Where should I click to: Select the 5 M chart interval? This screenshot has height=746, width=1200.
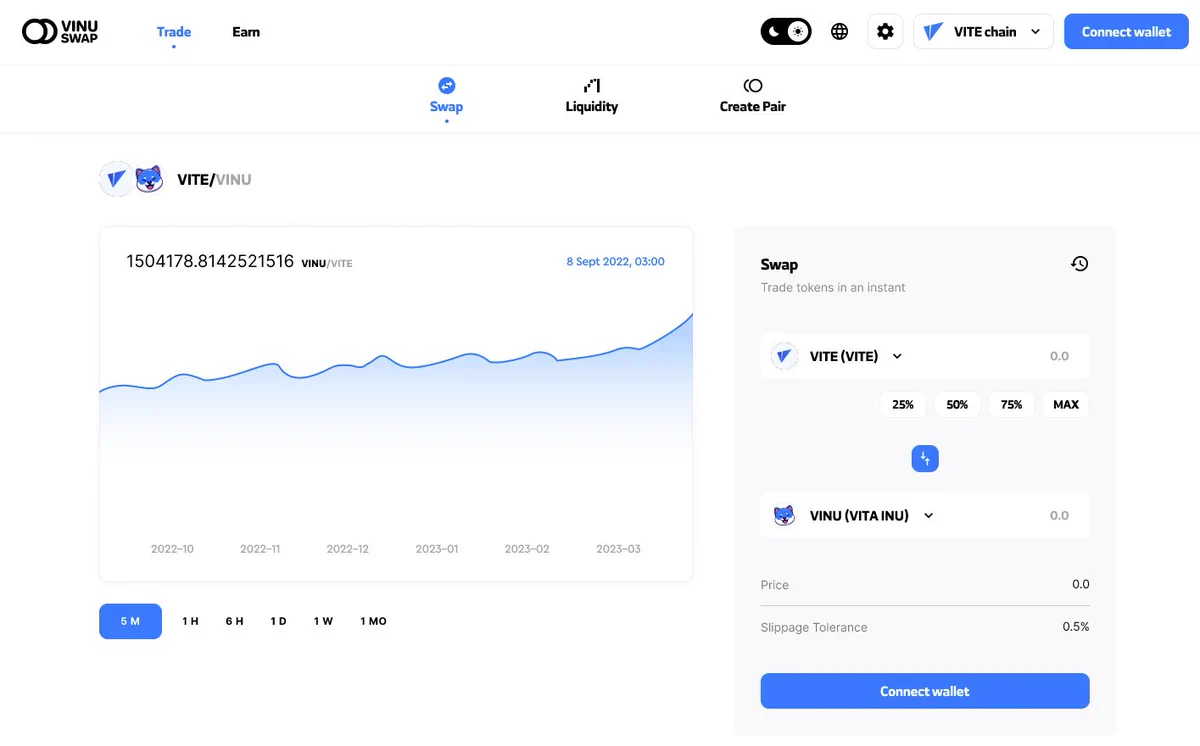pos(130,621)
